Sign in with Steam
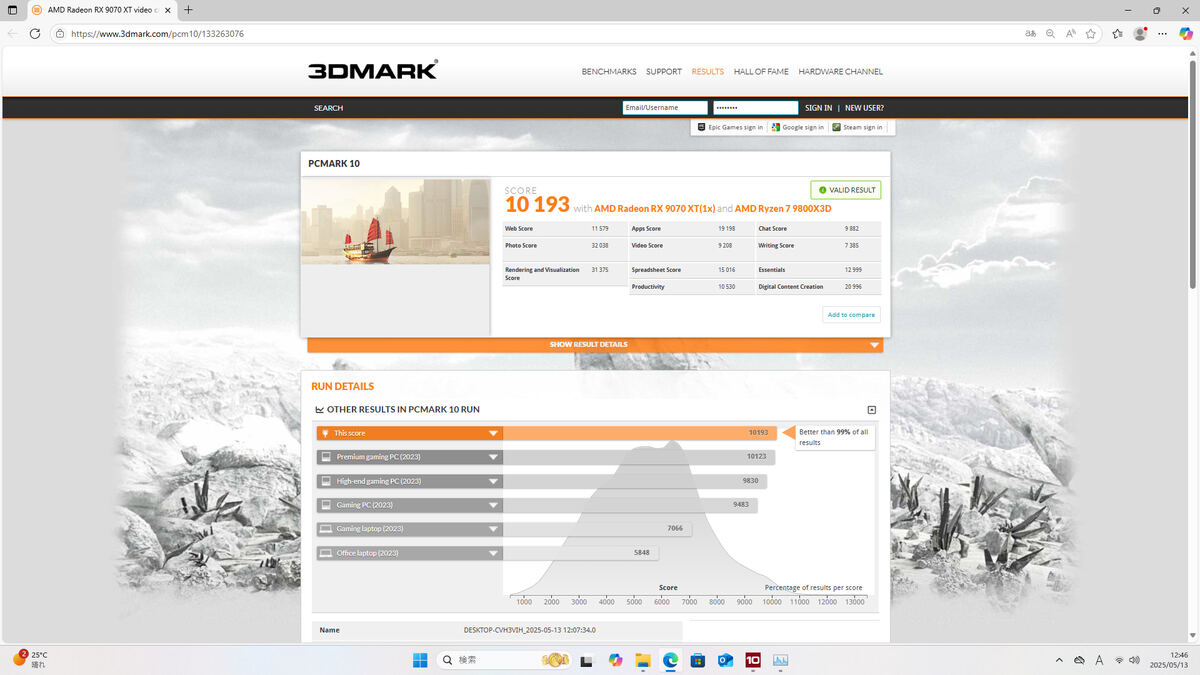Screen dimensions: 1200x675 click(857, 127)
